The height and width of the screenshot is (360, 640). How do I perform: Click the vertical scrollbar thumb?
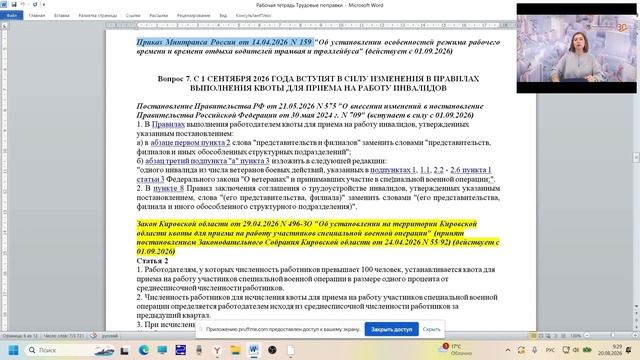click(636, 158)
